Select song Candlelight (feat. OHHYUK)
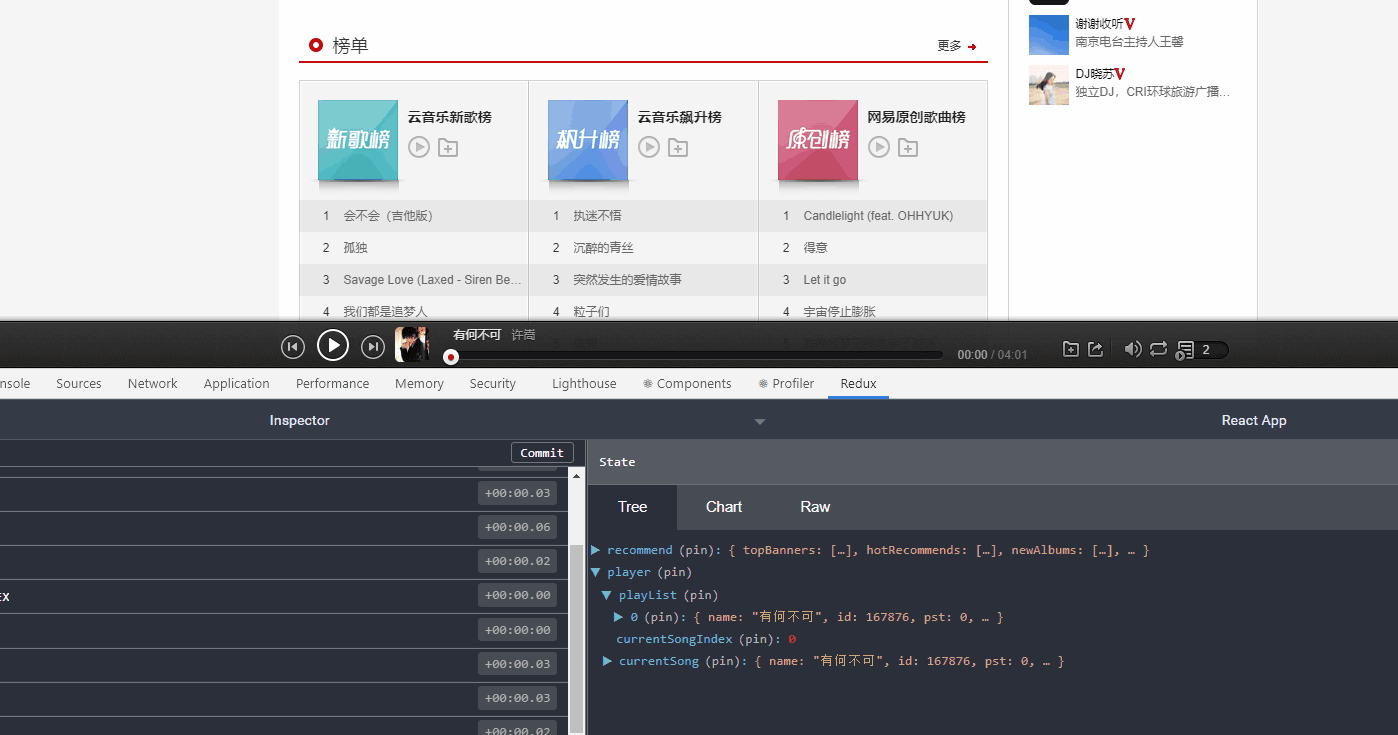Image resolution: width=1398 pixels, height=735 pixels. (879, 216)
